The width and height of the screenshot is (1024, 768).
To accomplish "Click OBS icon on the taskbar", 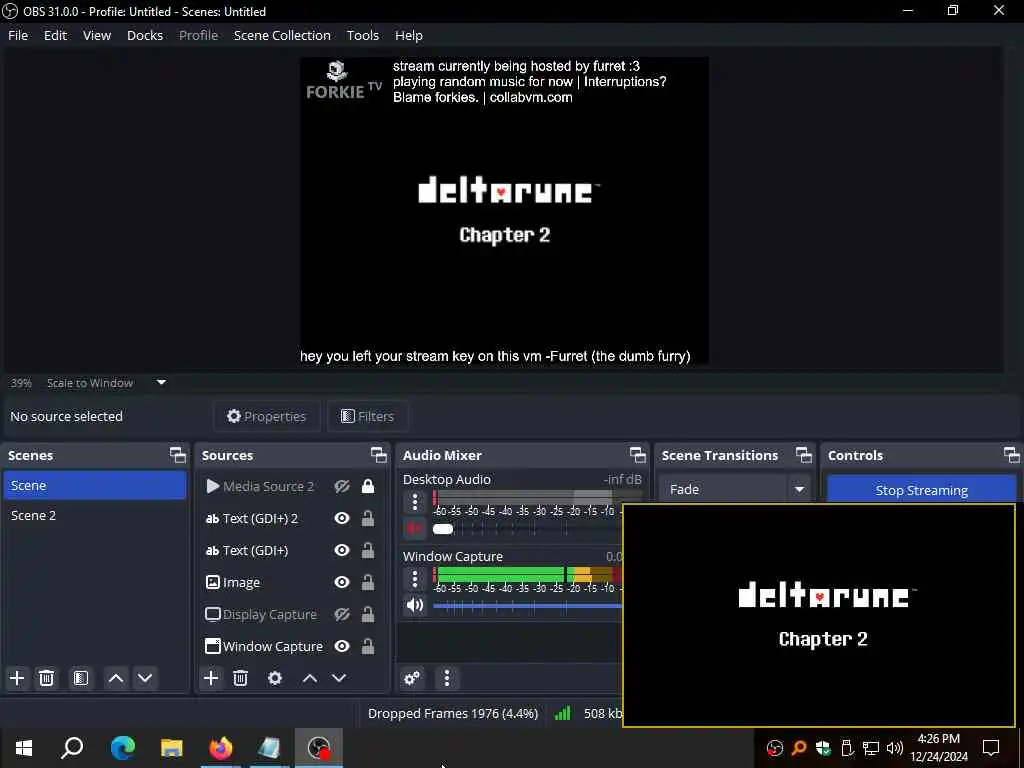I will (x=319, y=748).
